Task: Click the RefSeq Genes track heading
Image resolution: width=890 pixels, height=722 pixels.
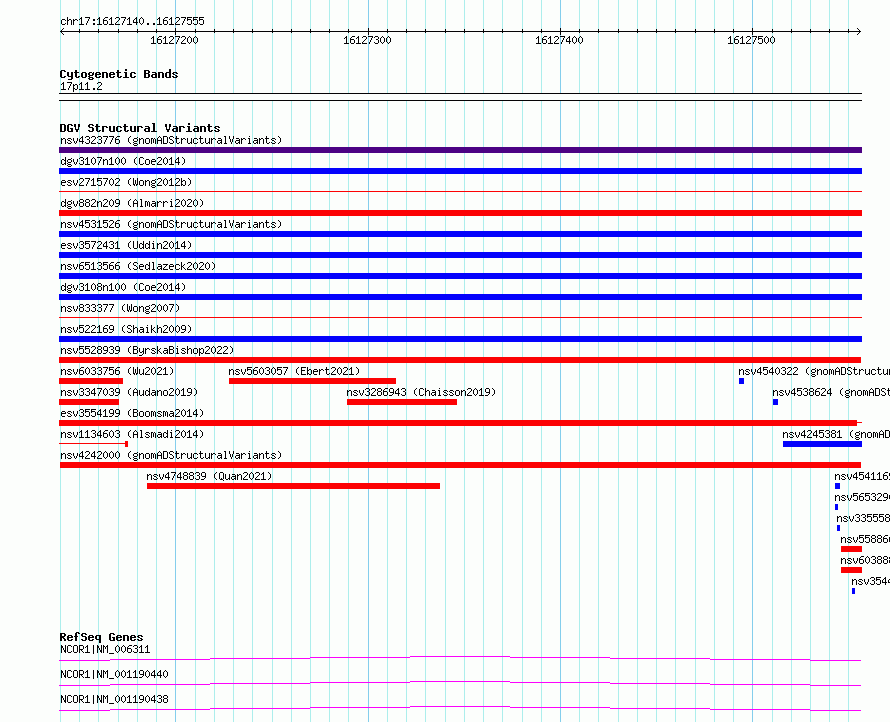Action: pyautogui.click(x=101, y=637)
